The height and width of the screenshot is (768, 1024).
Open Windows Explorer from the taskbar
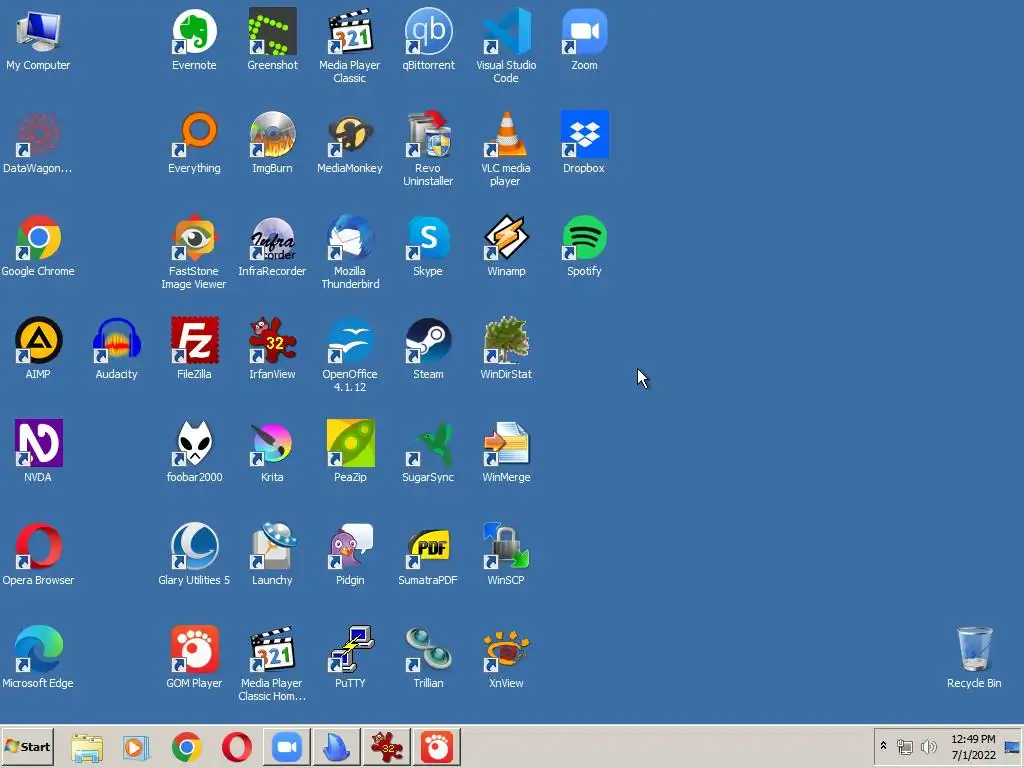coord(87,747)
